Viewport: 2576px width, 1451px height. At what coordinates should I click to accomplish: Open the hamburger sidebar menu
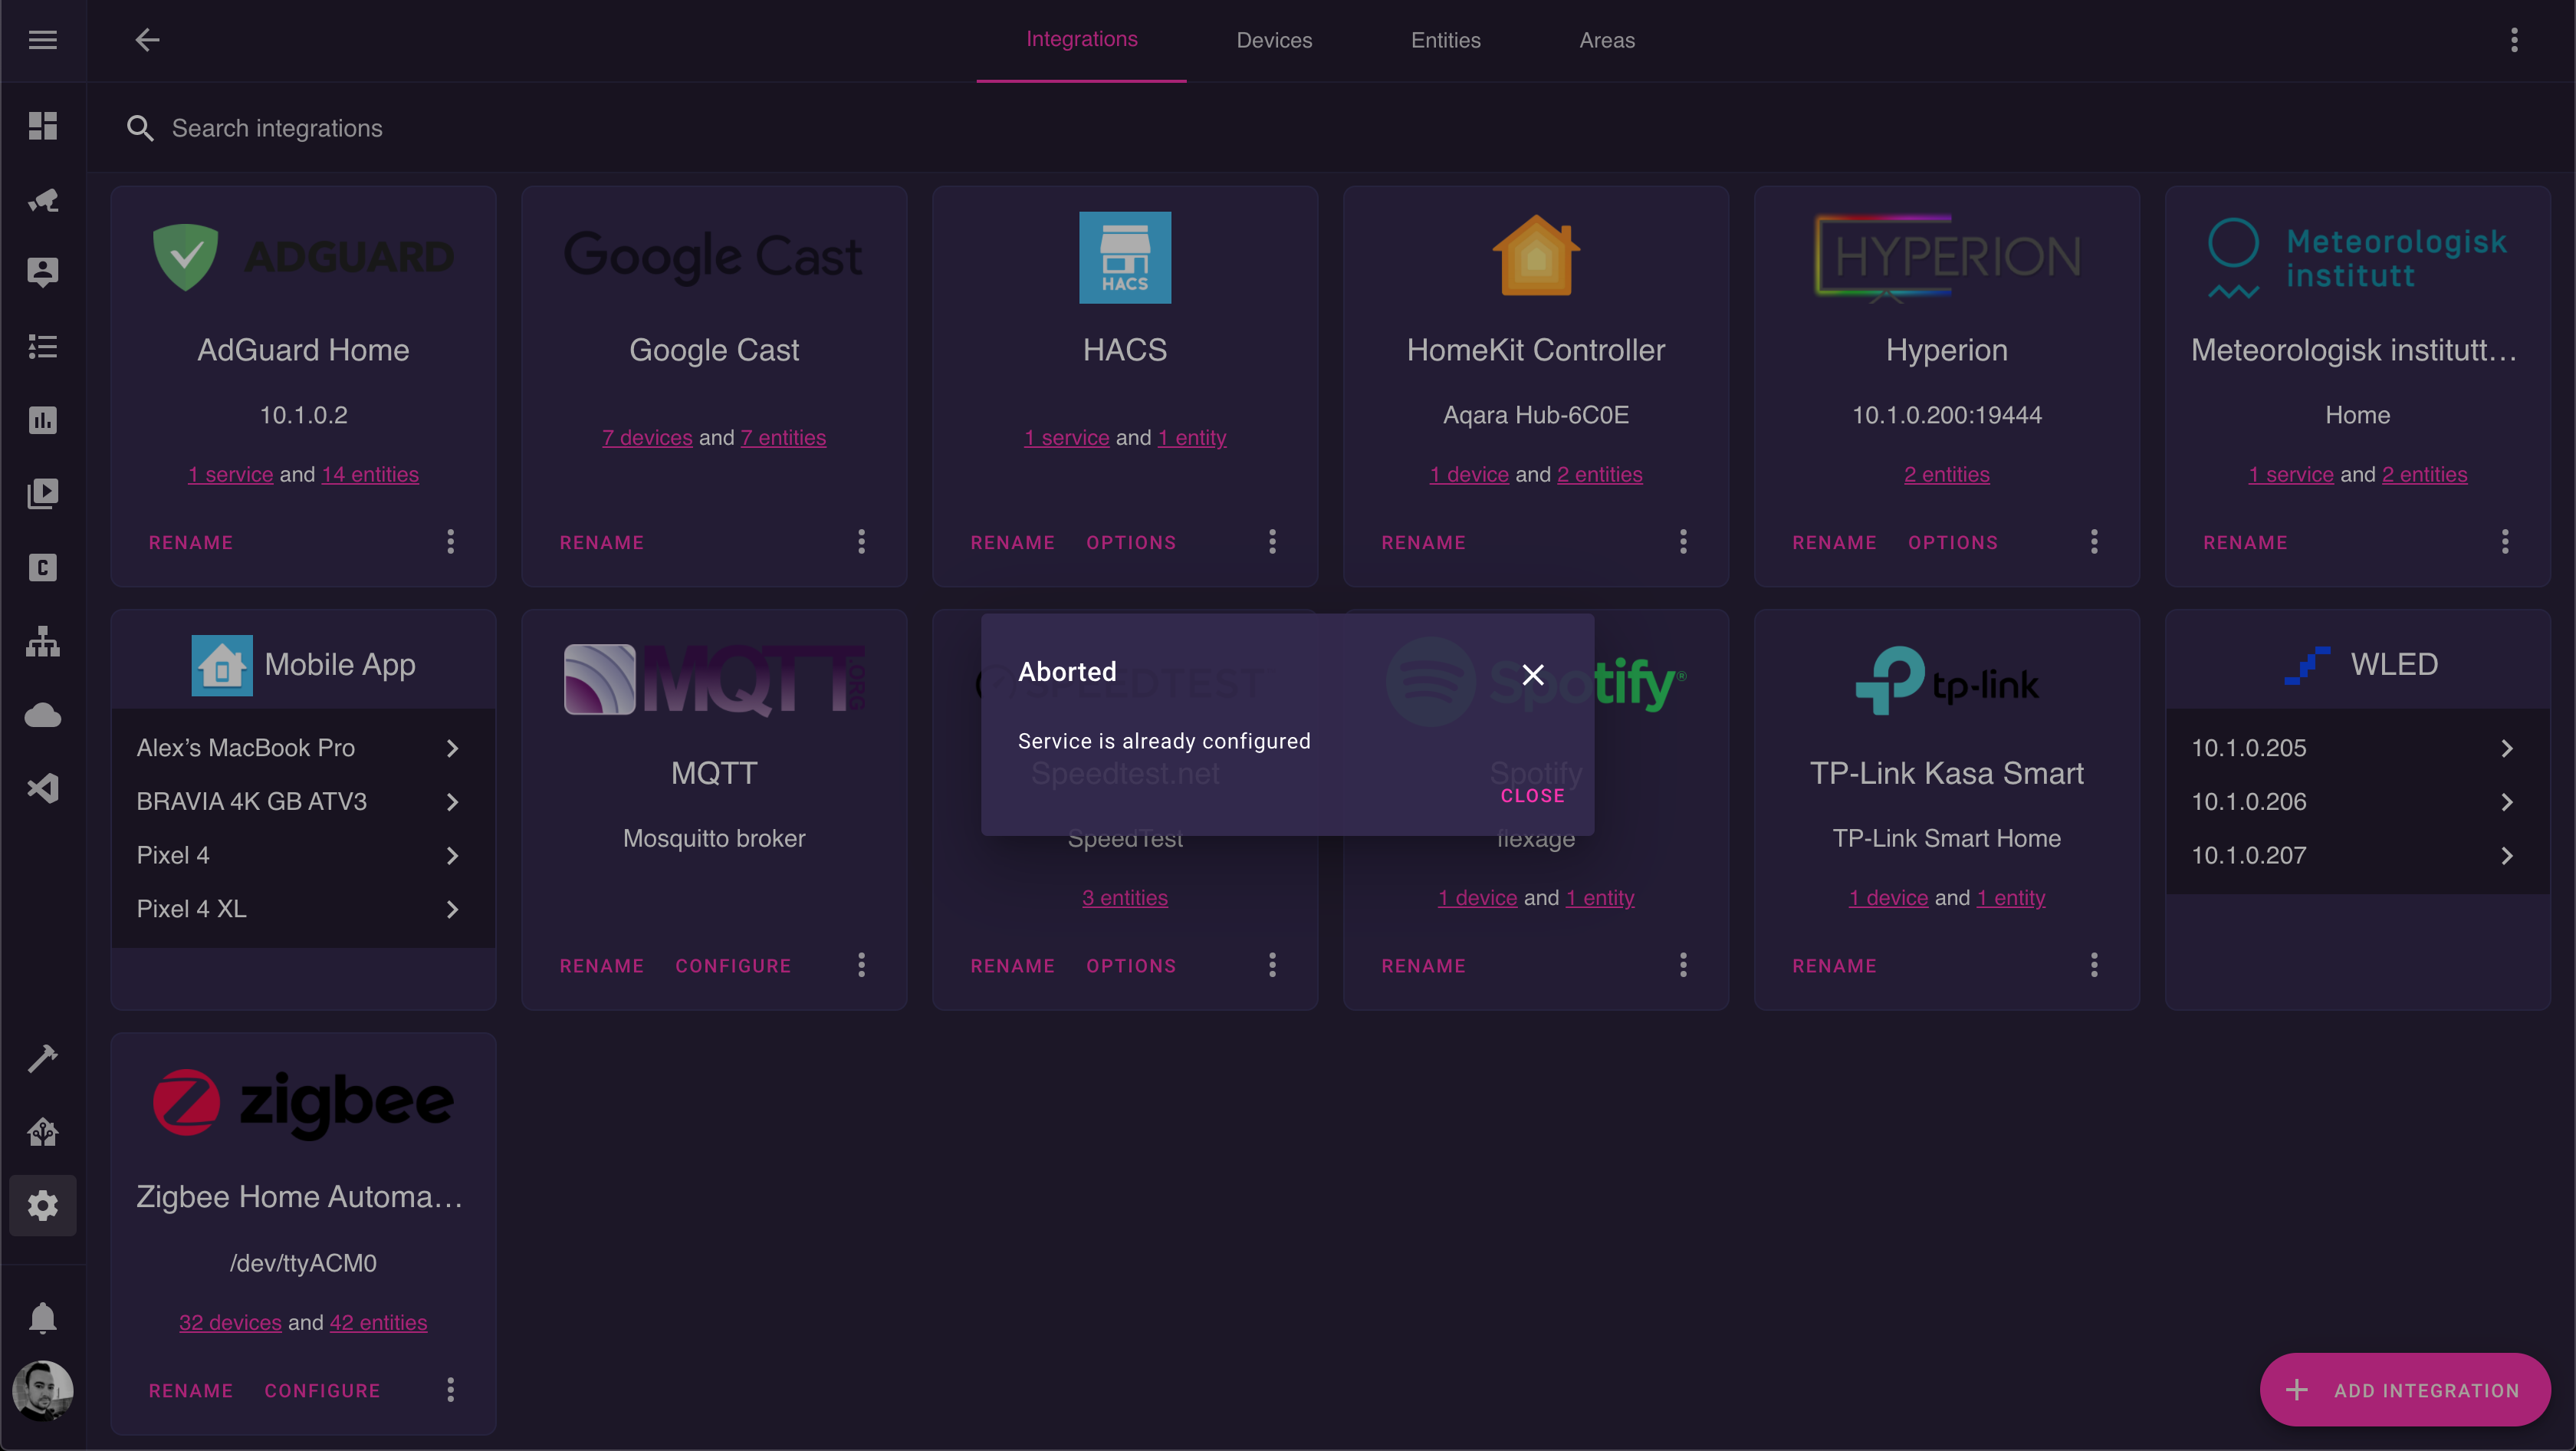pyautogui.click(x=42, y=40)
